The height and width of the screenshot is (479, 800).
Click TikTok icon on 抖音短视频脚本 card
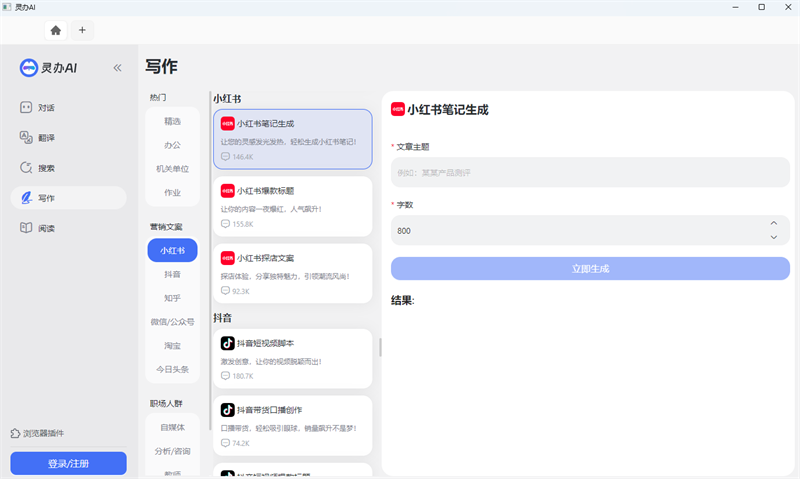click(228, 343)
